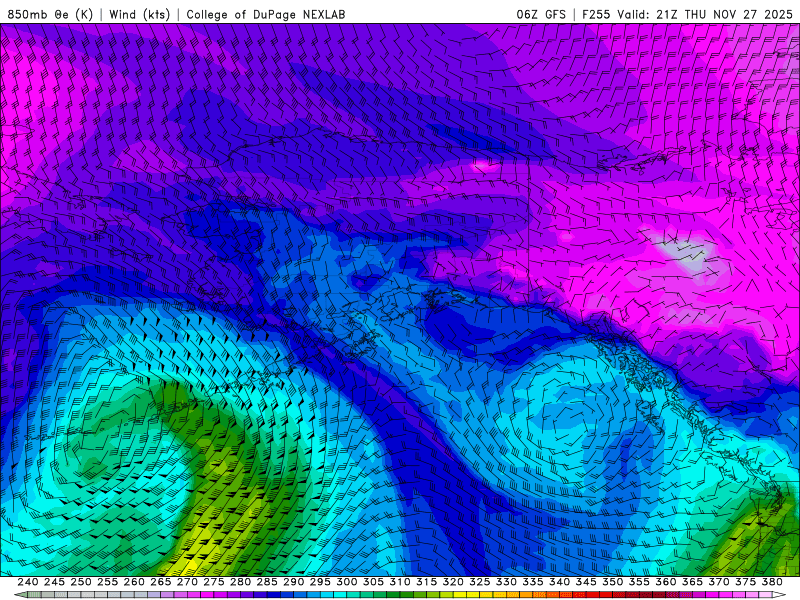Click the 330 legend label

pos(506,582)
